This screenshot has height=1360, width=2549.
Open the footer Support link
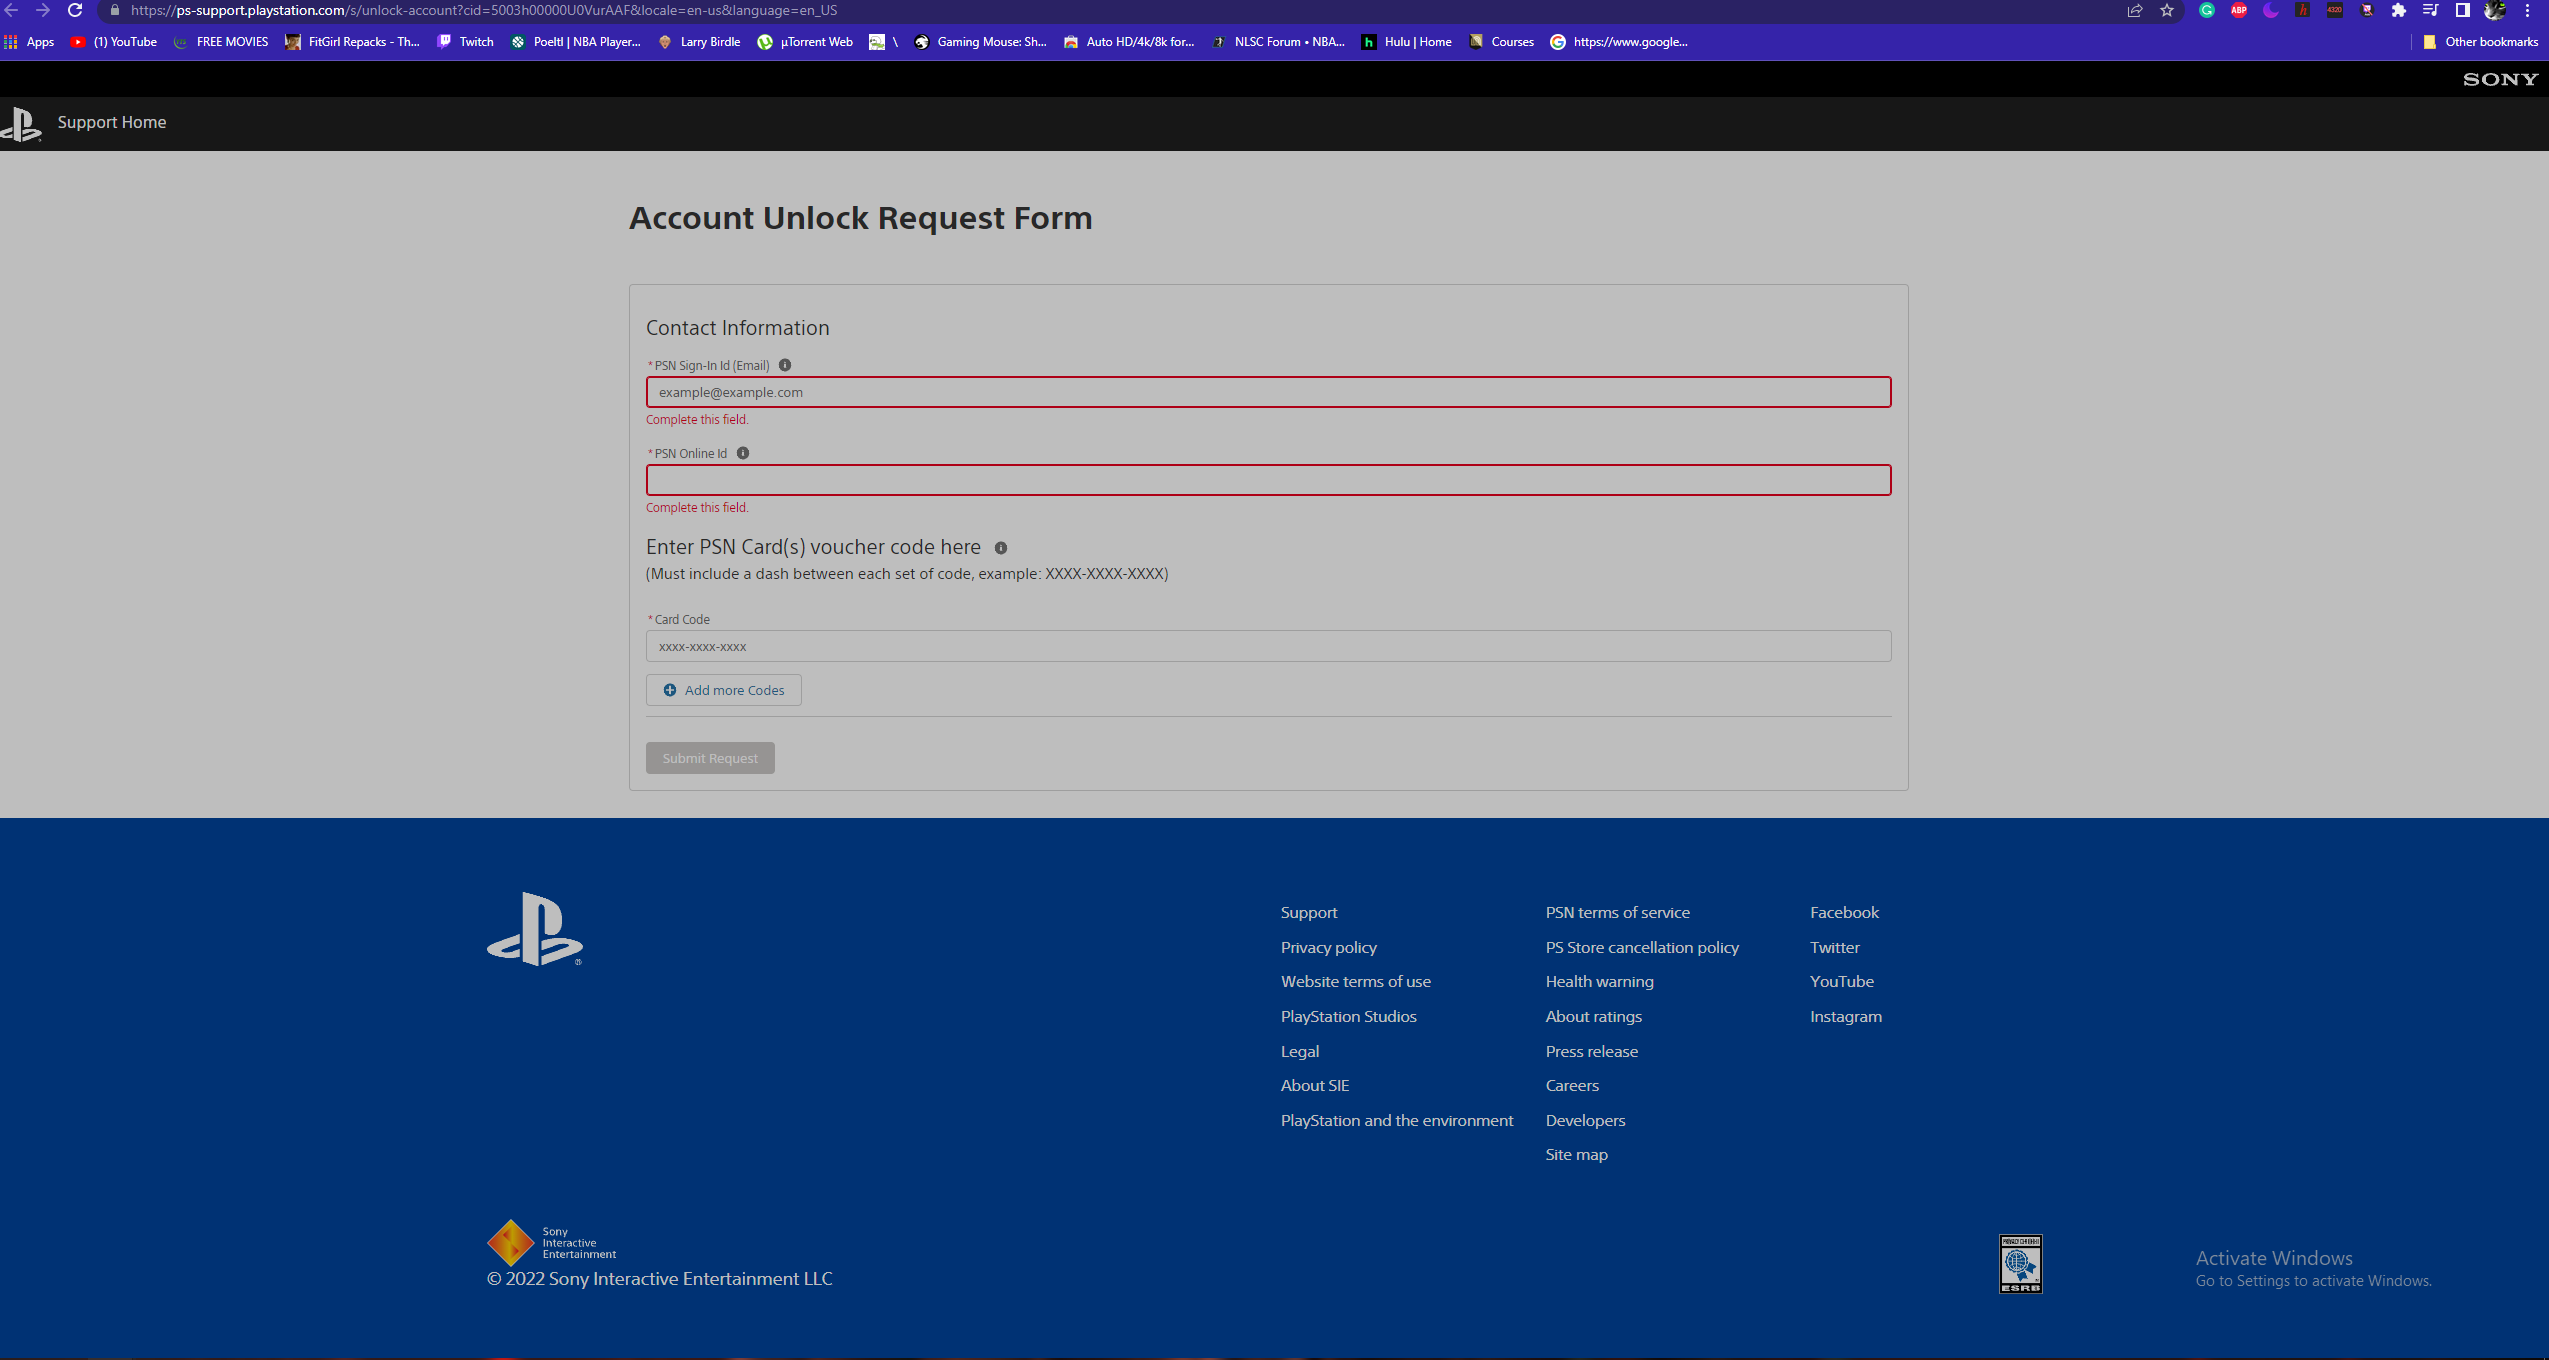(1309, 912)
